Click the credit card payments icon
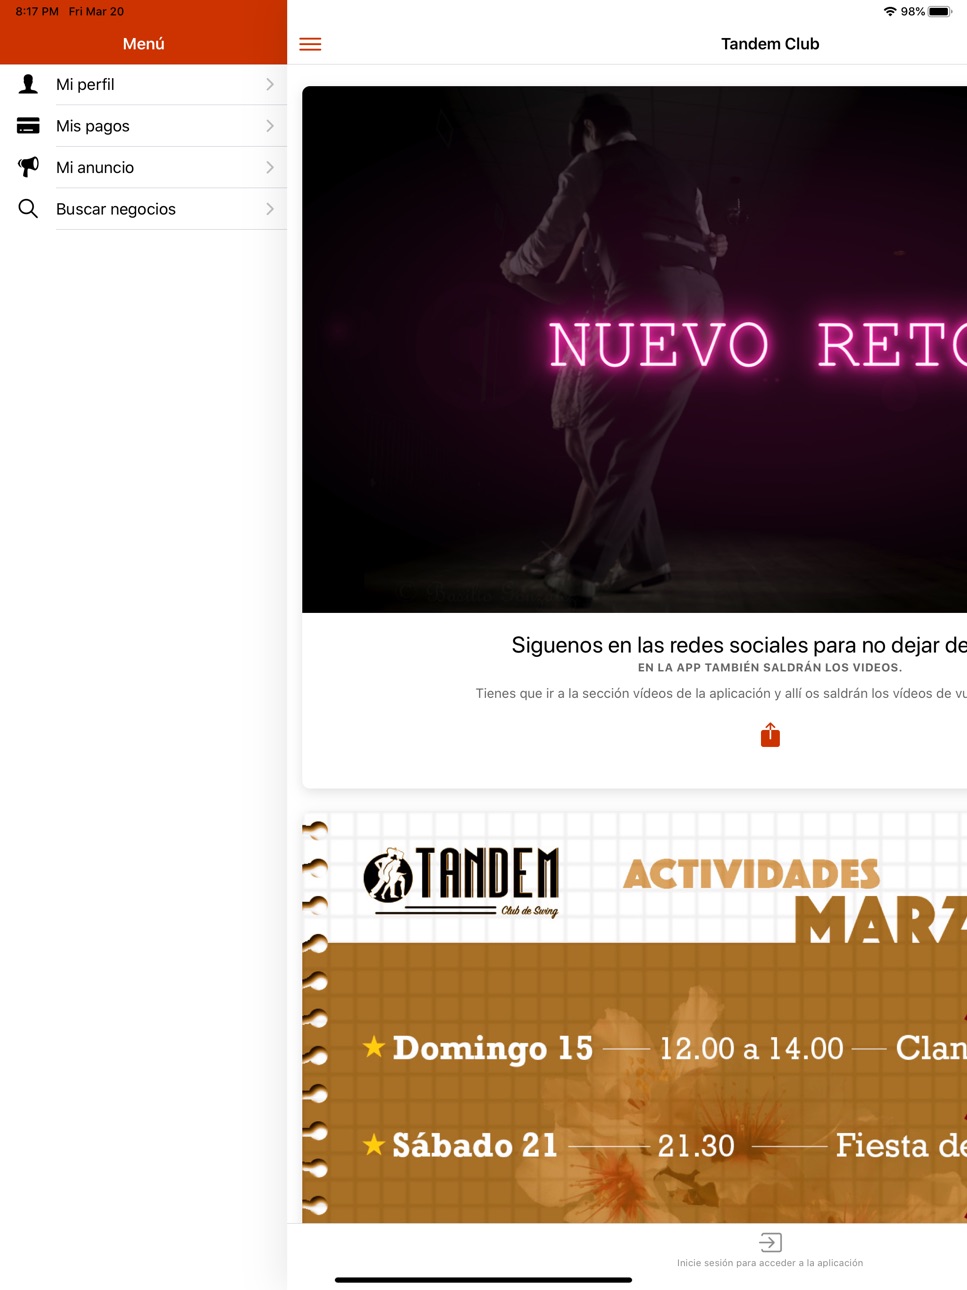967x1290 pixels. point(28,126)
